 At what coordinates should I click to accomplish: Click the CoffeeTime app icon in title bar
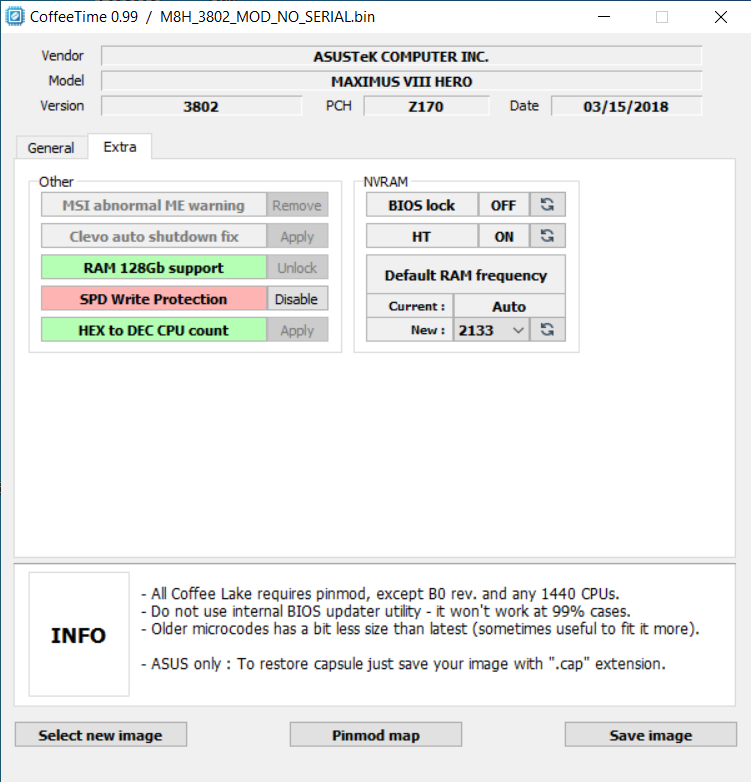(x=14, y=16)
